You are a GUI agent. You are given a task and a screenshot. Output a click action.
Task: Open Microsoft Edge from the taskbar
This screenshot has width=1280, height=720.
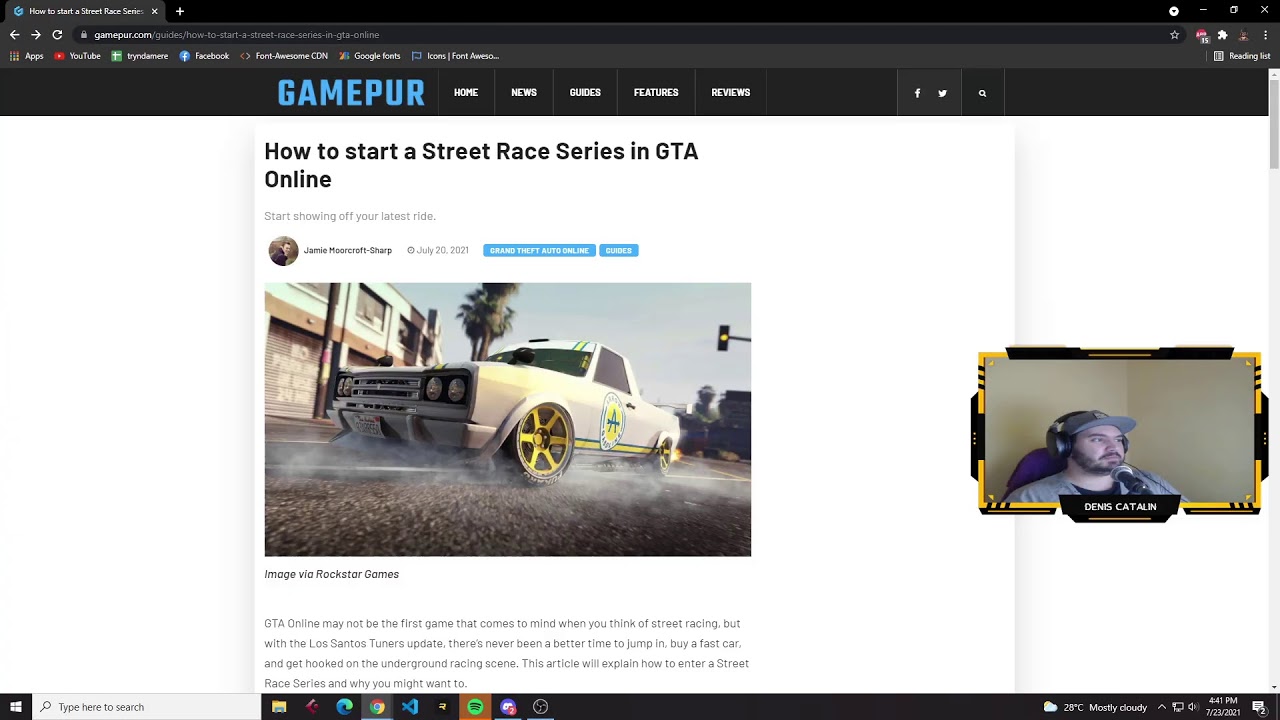coord(344,707)
